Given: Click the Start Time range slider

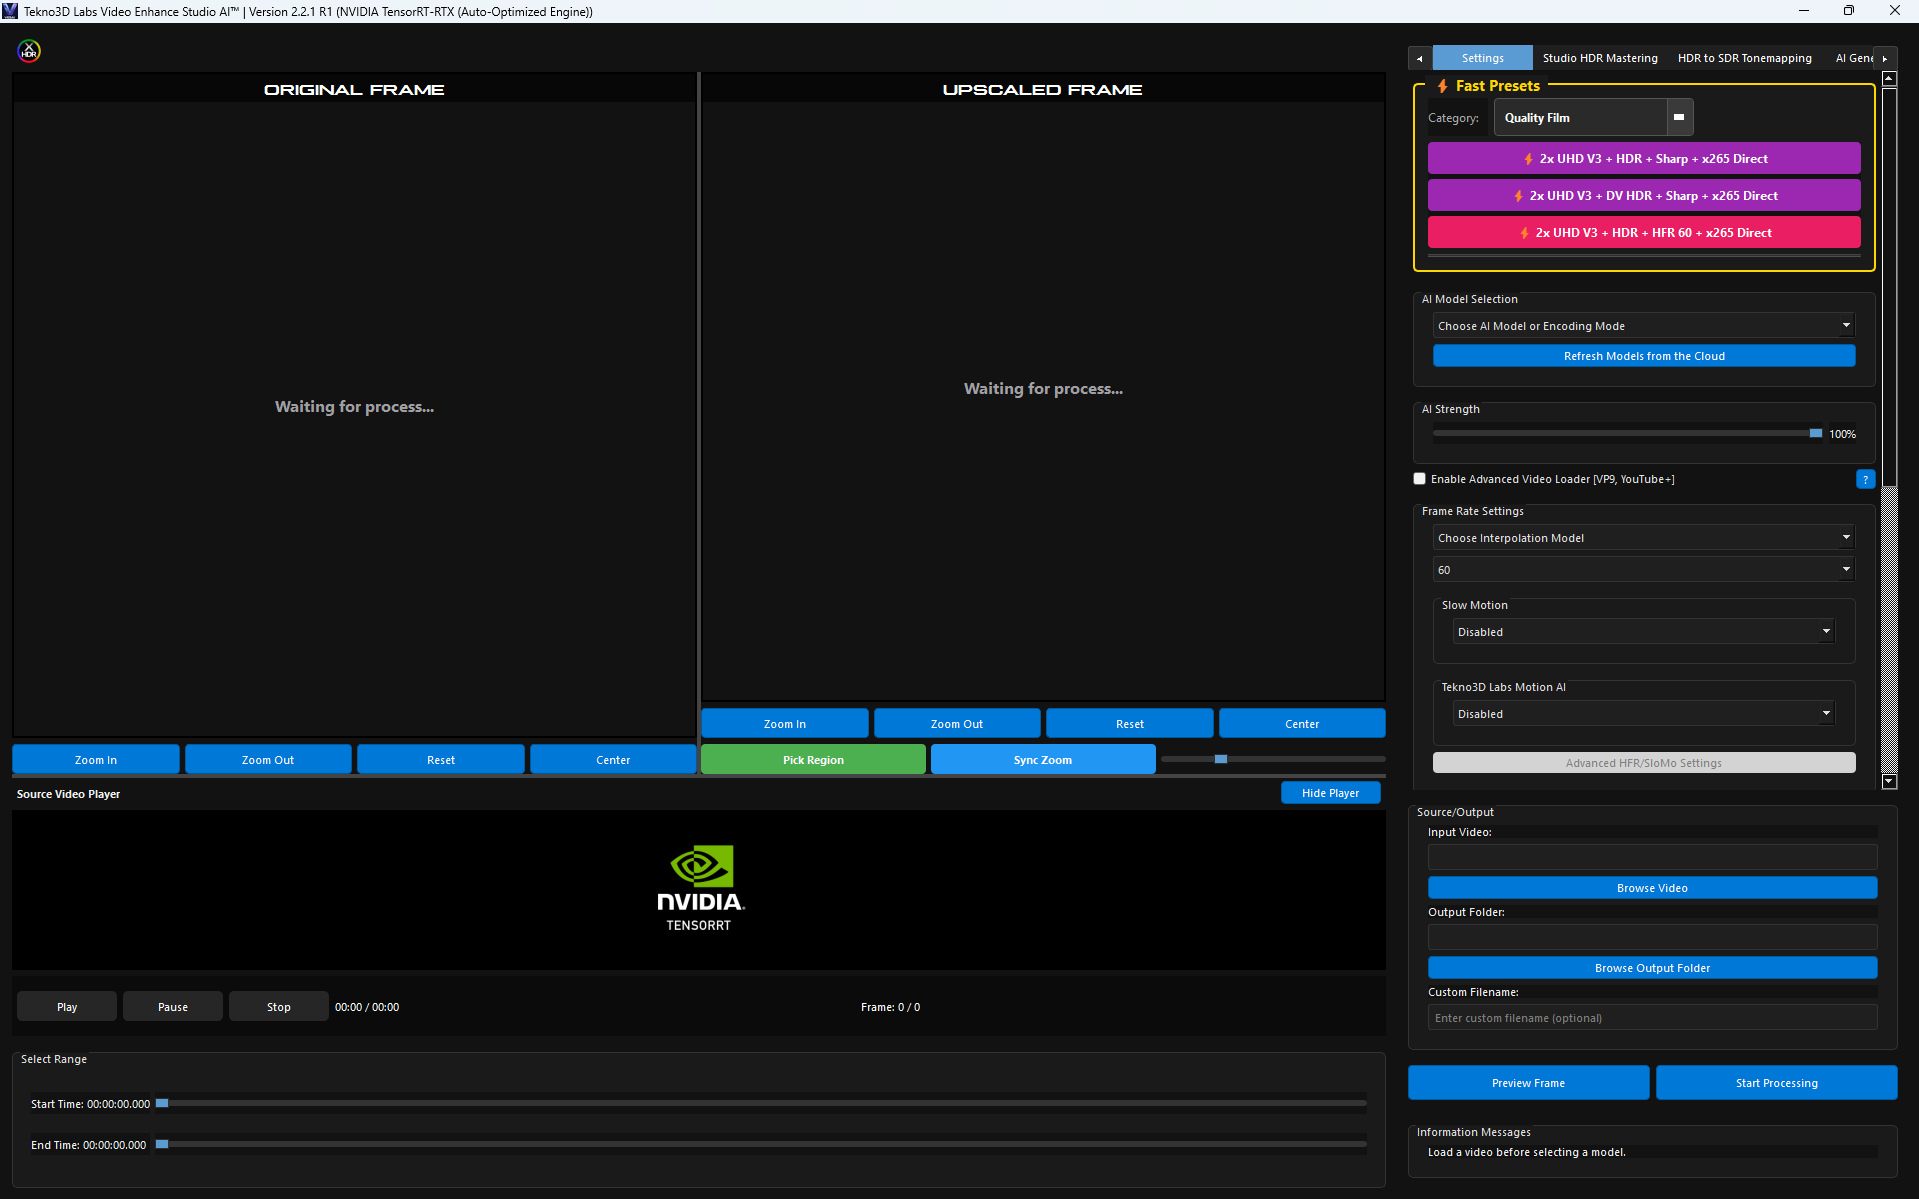Looking at the screenshot, I should point(761,1103).
